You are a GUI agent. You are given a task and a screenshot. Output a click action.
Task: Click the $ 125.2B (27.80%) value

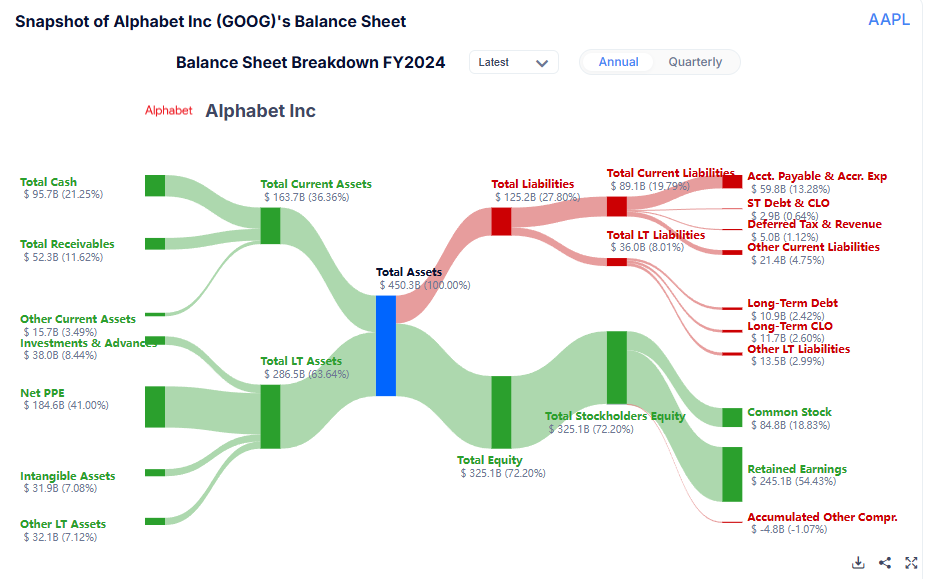[537, 197]
